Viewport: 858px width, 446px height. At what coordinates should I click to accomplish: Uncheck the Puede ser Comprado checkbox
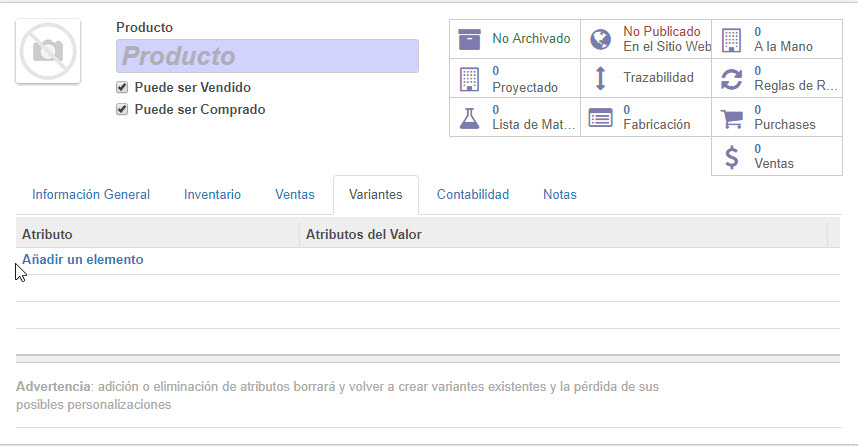[x=122, y=109]
